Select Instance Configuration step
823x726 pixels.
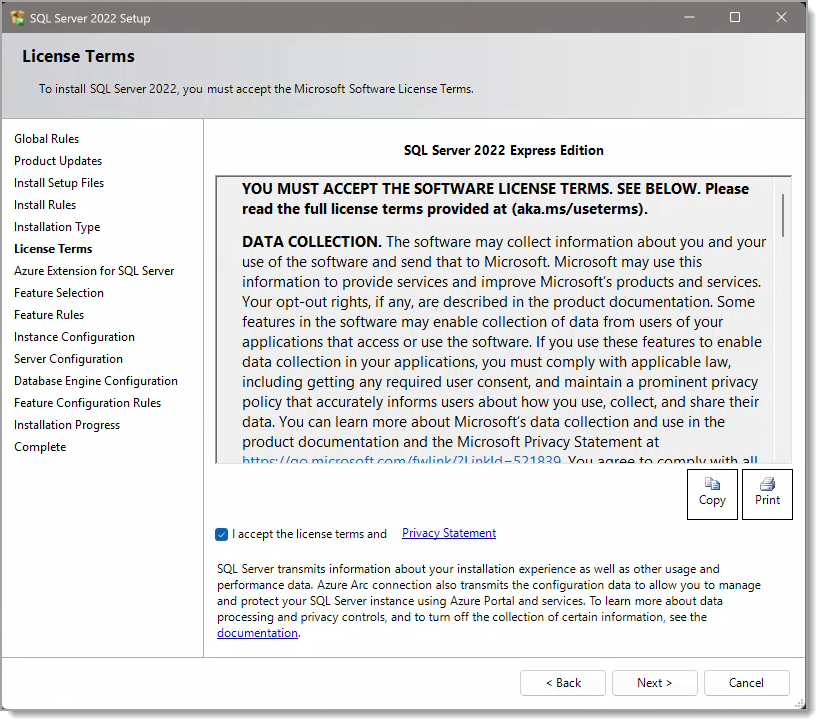click(x=74, y=338)
